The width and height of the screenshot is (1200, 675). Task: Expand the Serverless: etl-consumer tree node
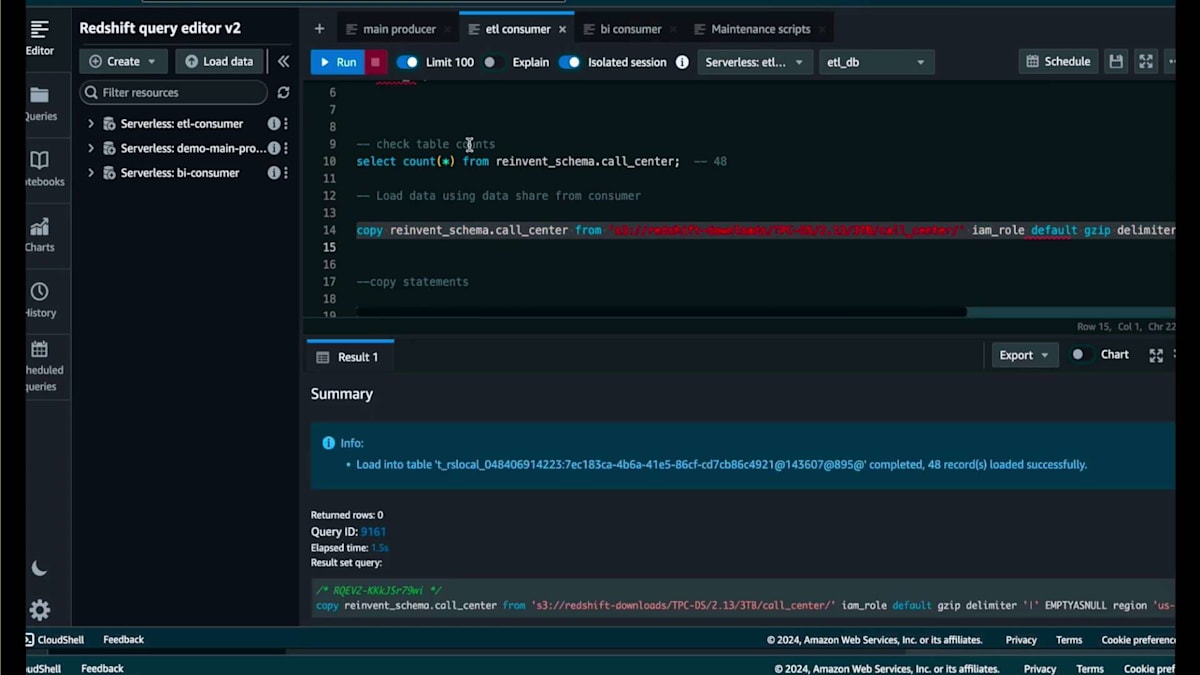(x=91, y=124)
